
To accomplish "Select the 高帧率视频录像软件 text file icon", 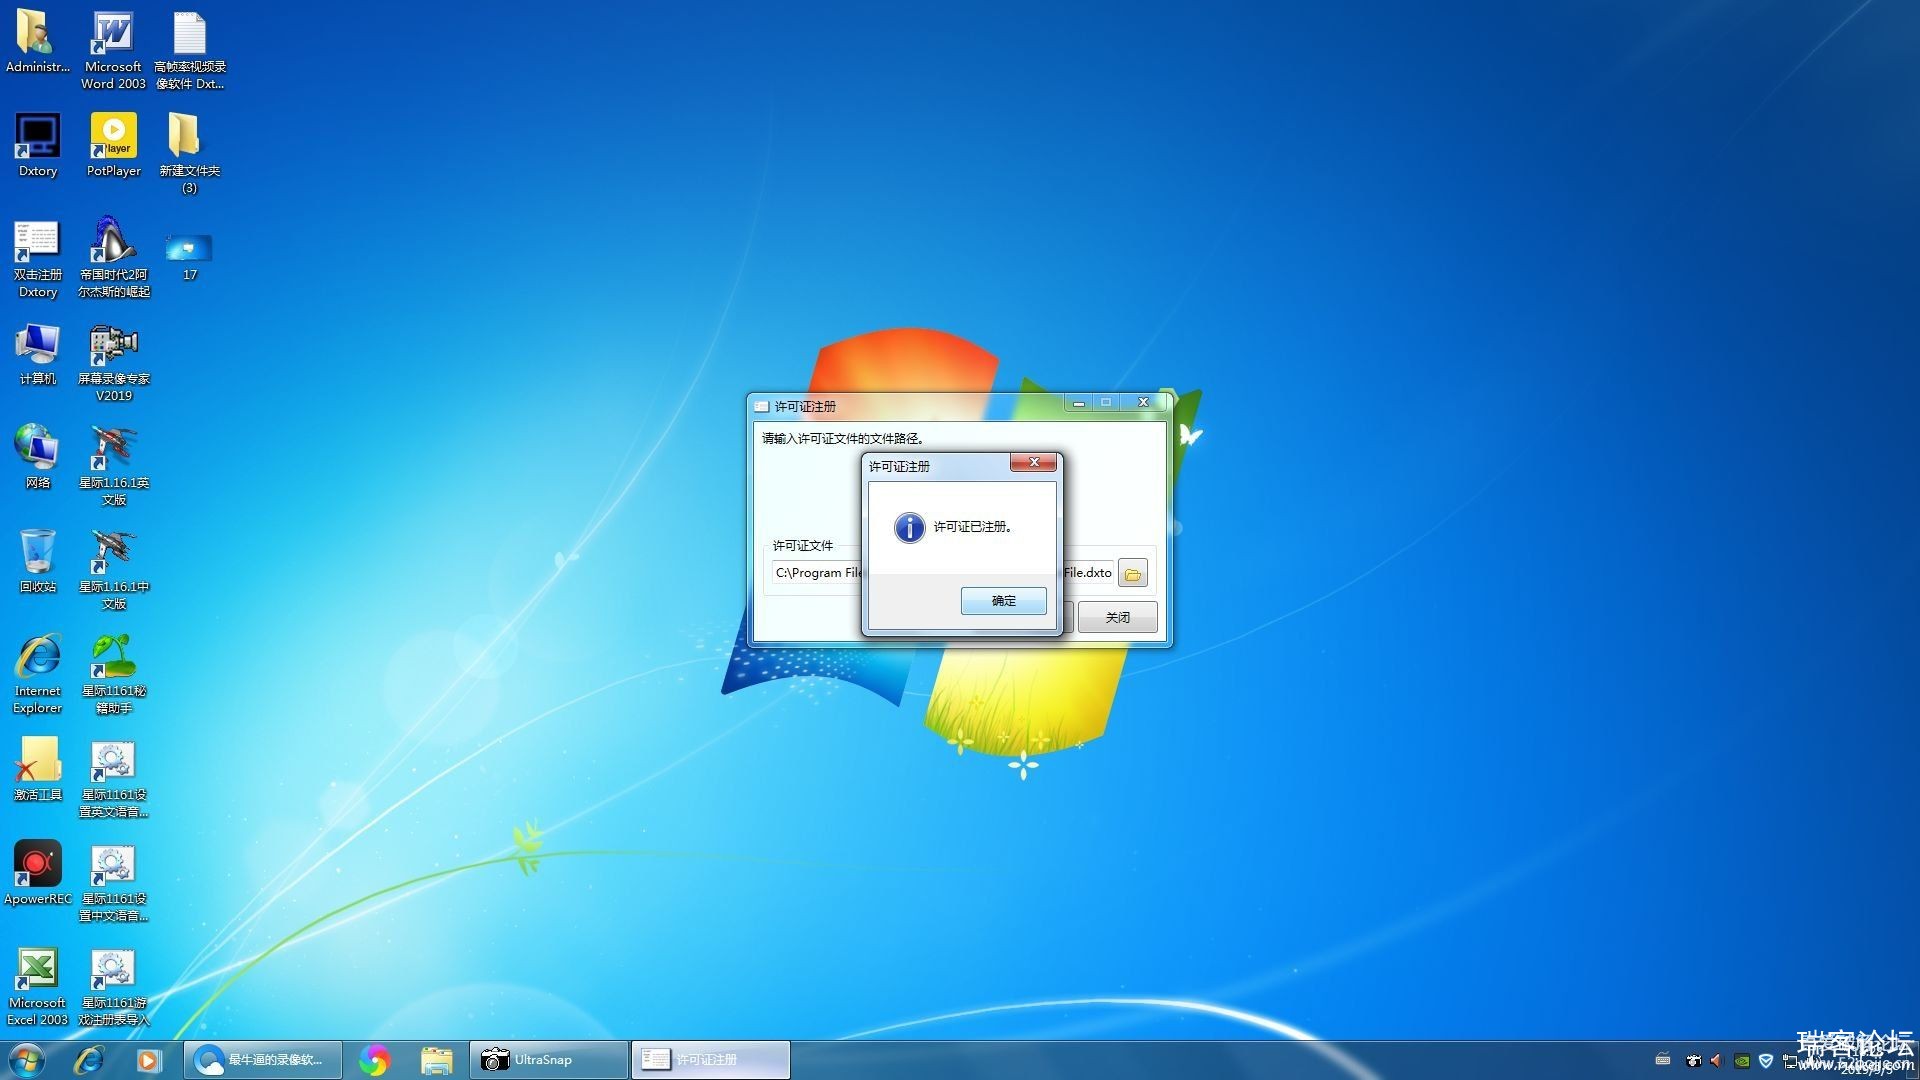I will pos(189,50).
